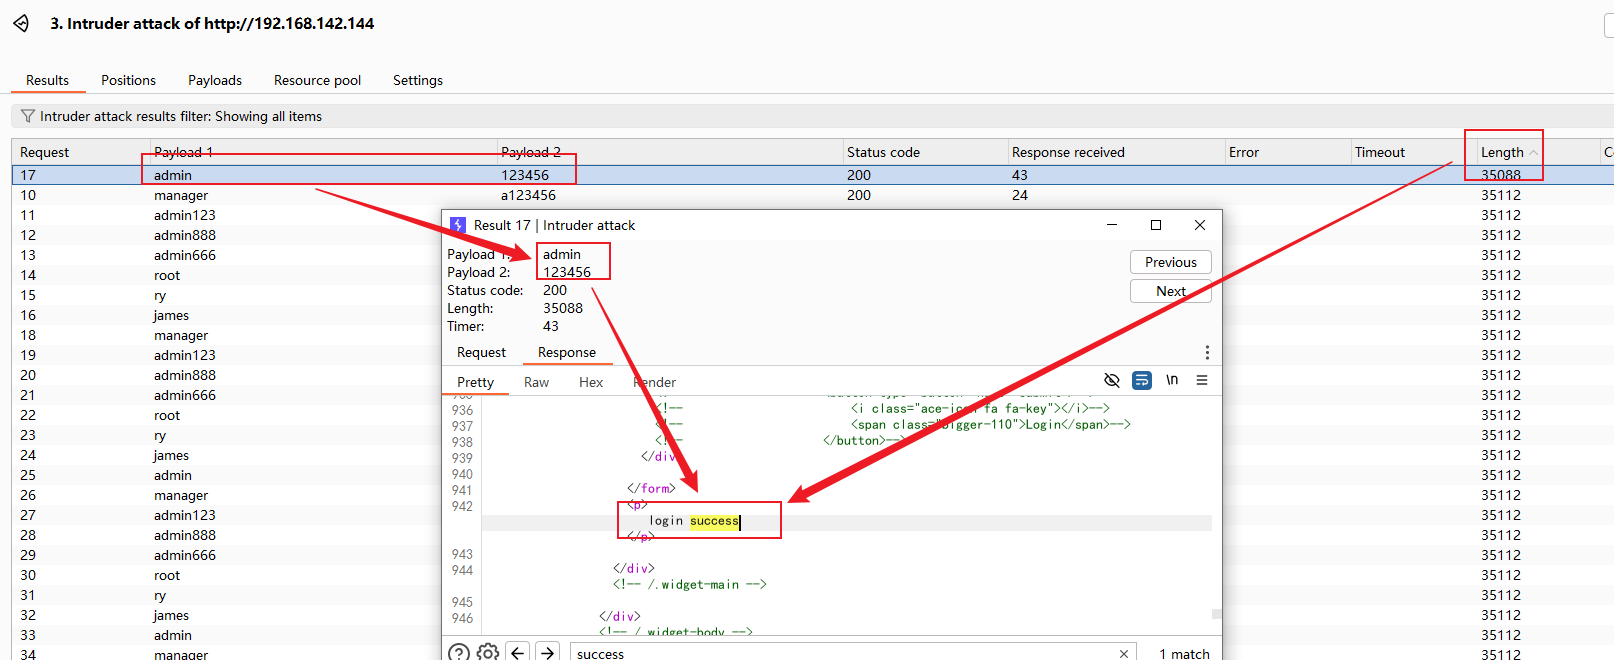1614x660 pixels.
Task: Click the highlighted success text in response
Action: point(714,521)
